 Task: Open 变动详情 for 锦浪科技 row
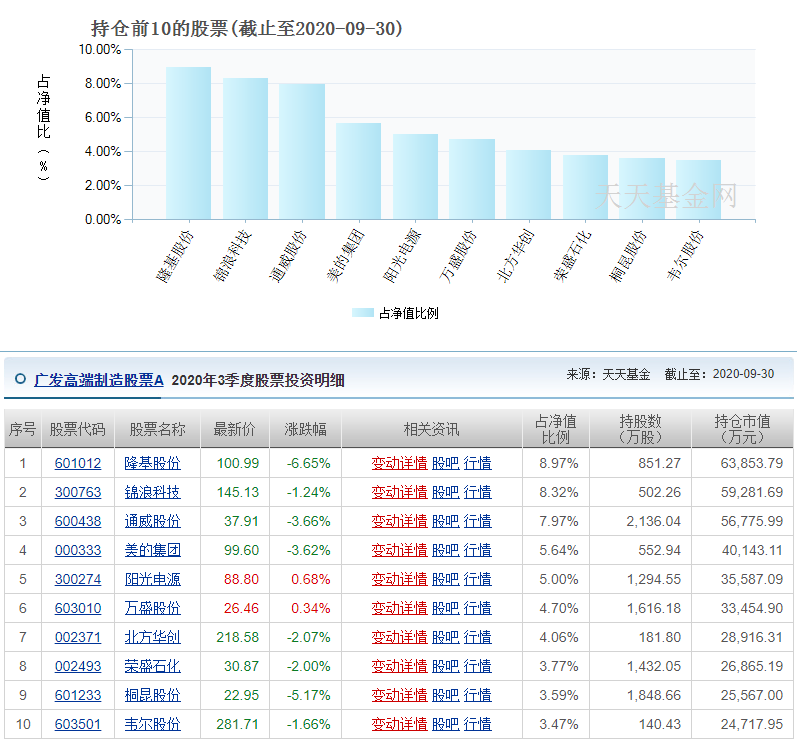pos(399,492)
